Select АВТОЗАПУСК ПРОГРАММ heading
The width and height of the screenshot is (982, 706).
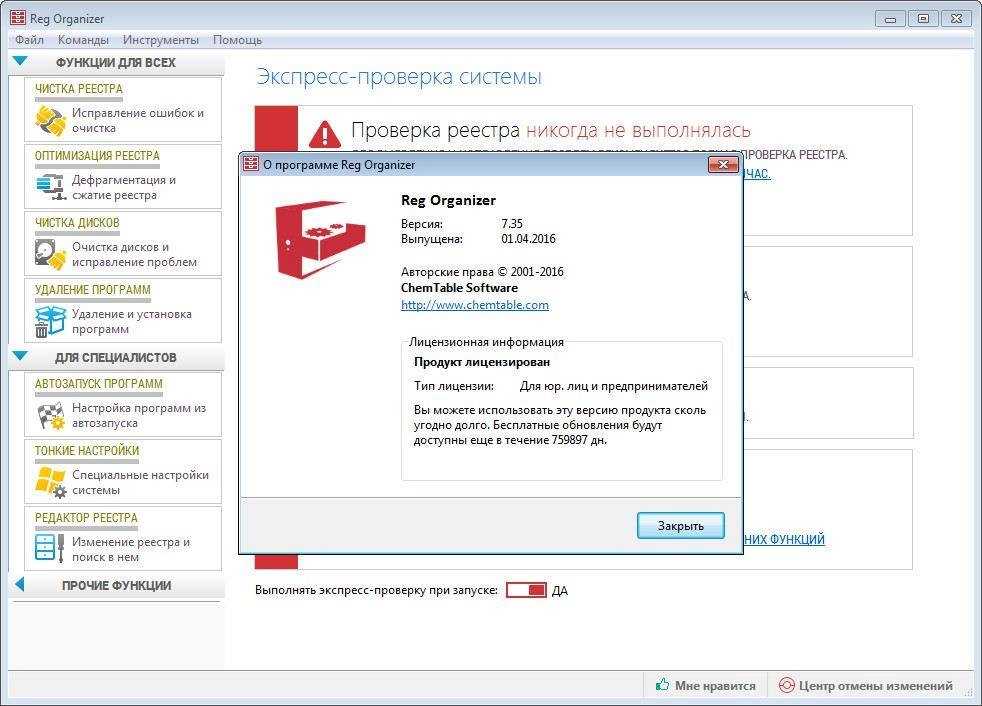[99, 383]
